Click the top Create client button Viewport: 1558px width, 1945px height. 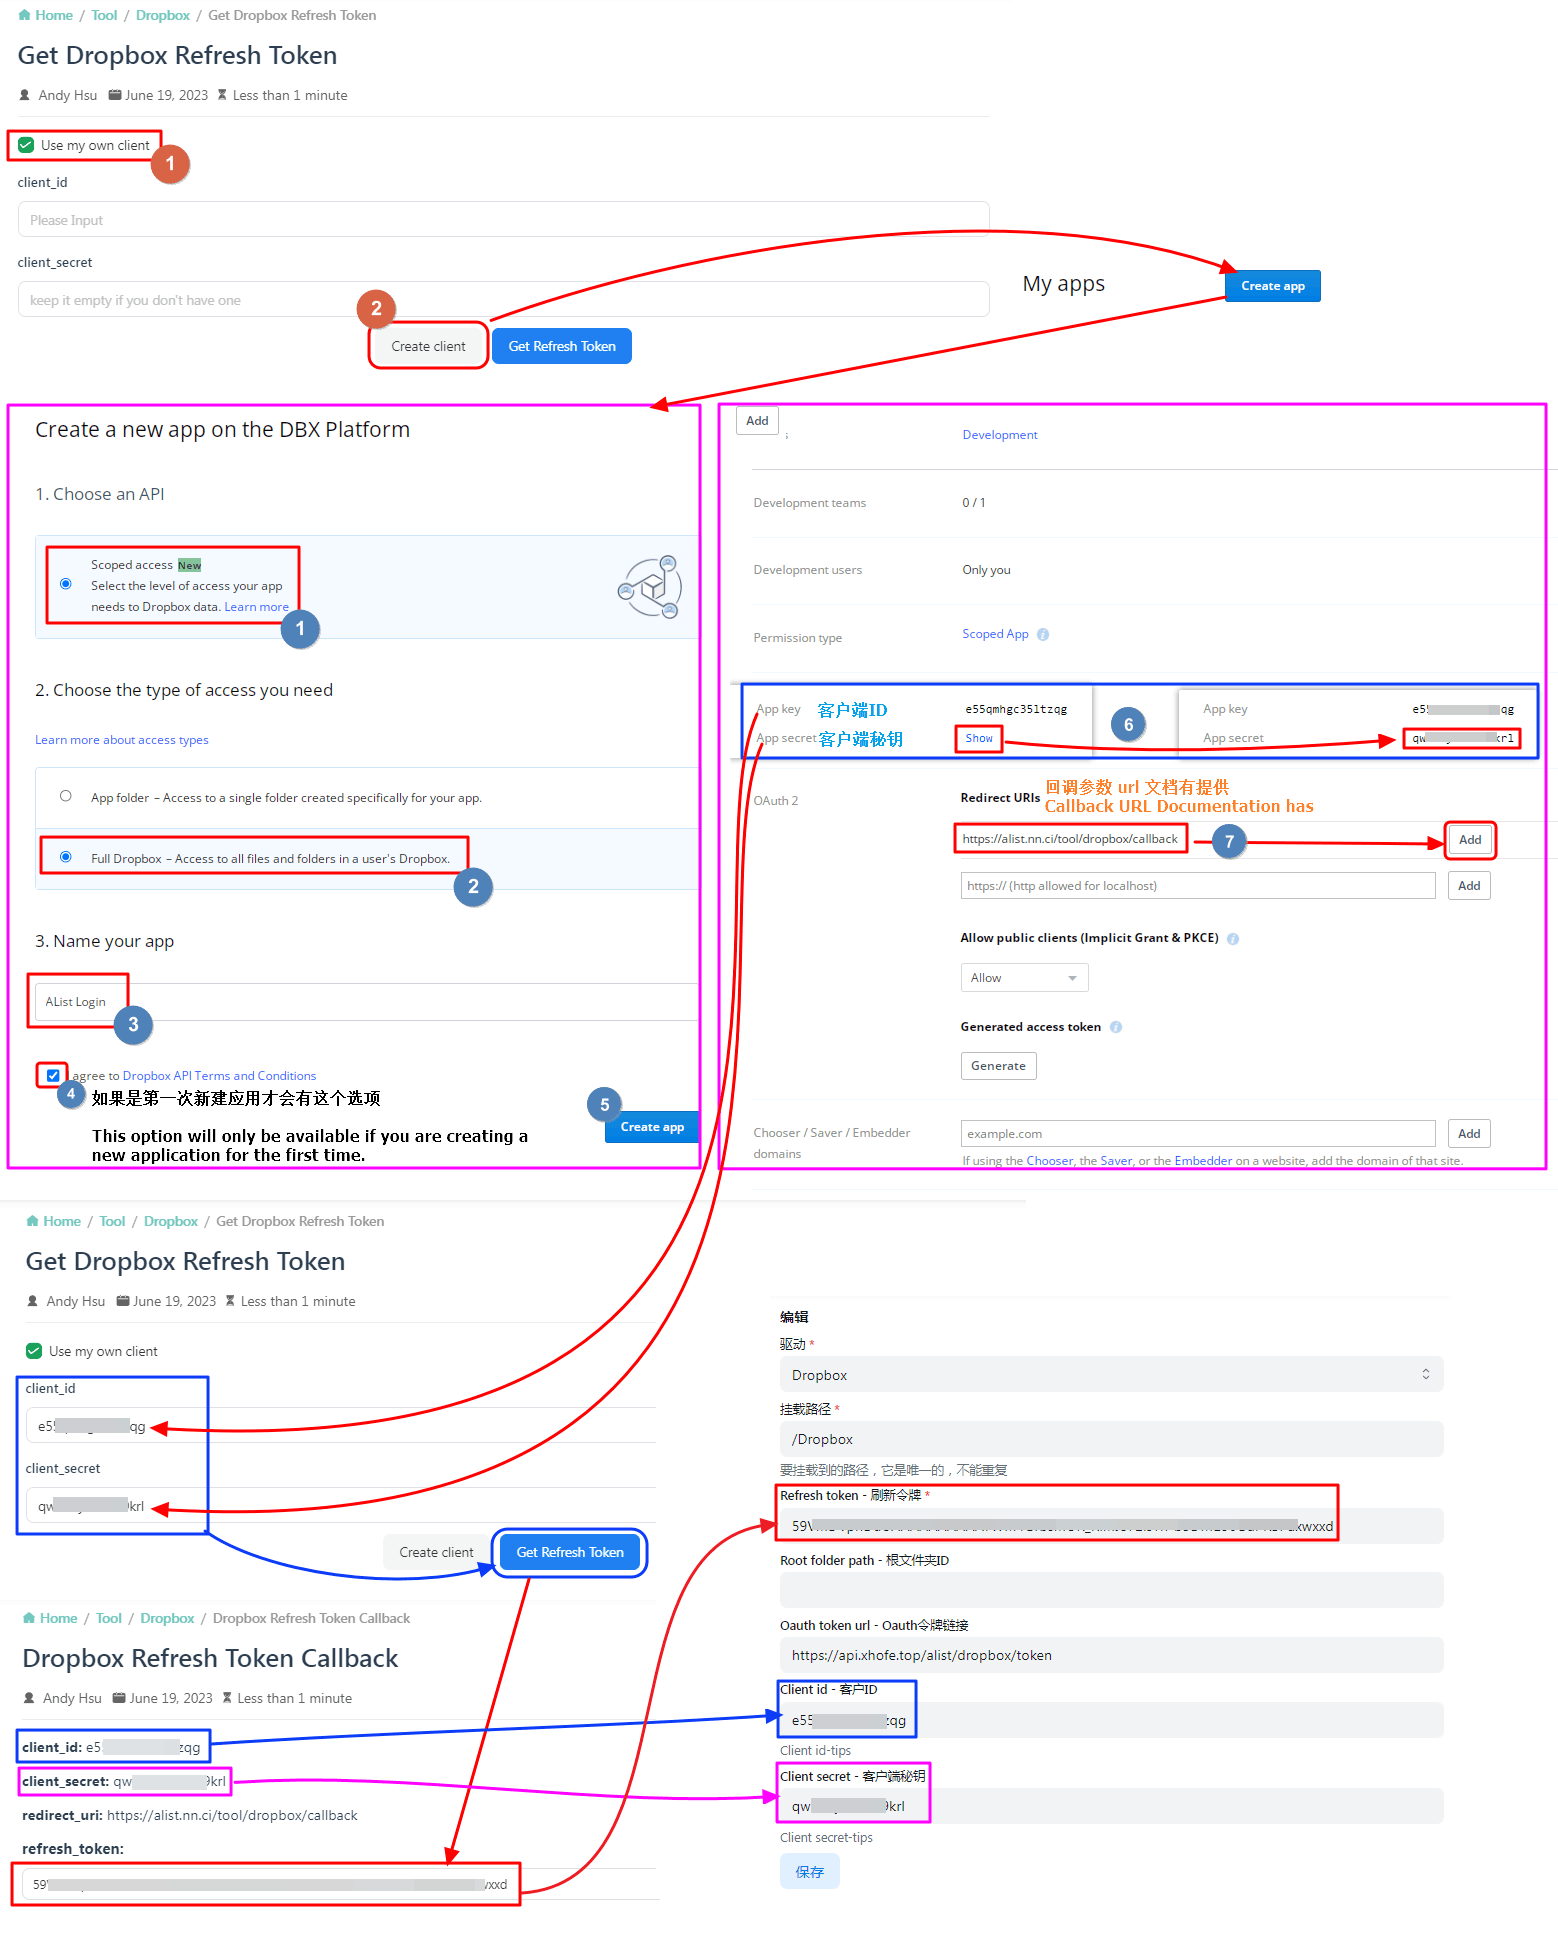(x=428, y=346)
